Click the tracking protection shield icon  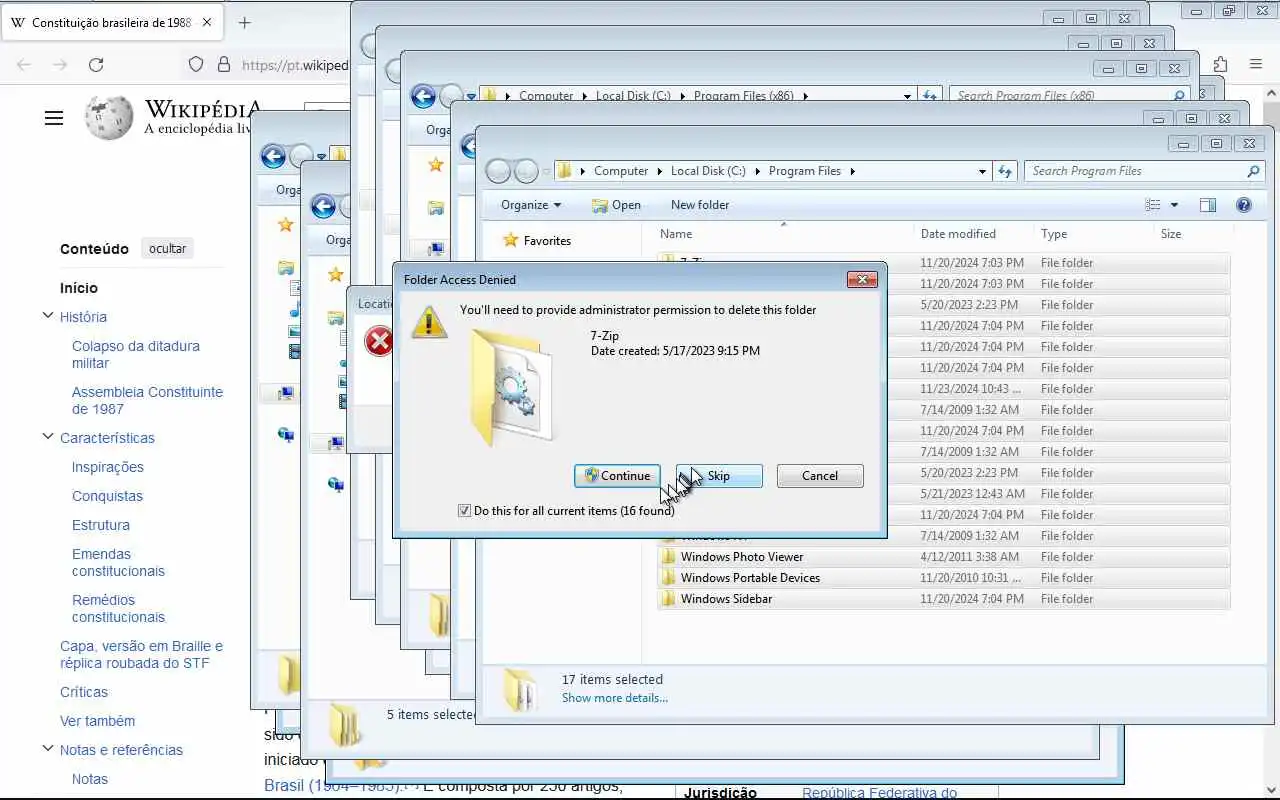pos(196,64)
